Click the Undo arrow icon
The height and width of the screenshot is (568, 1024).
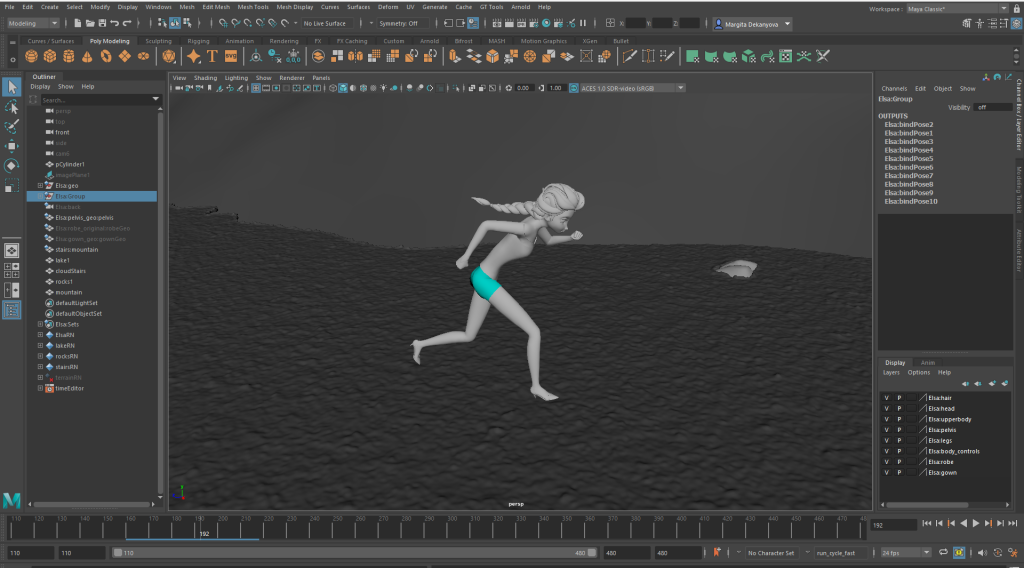point(115,24)
